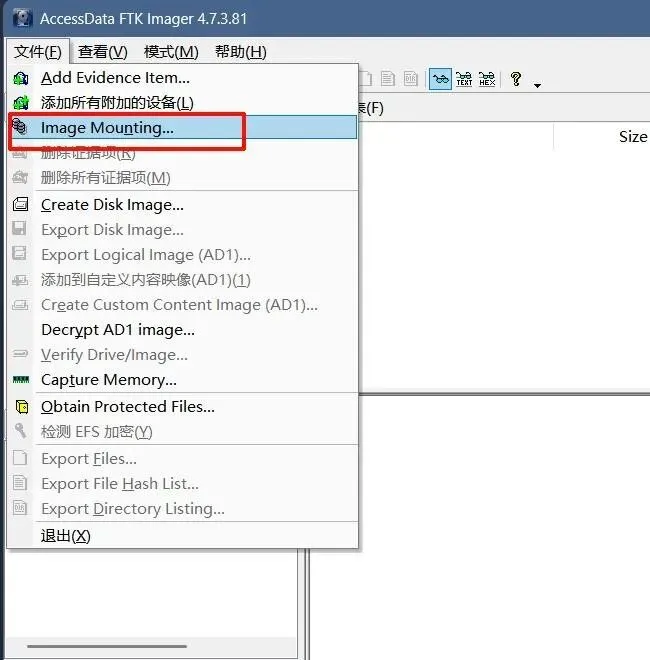Click the green add-all-devices icon
This screenshot has width=650, height=660.
[21, 103]
